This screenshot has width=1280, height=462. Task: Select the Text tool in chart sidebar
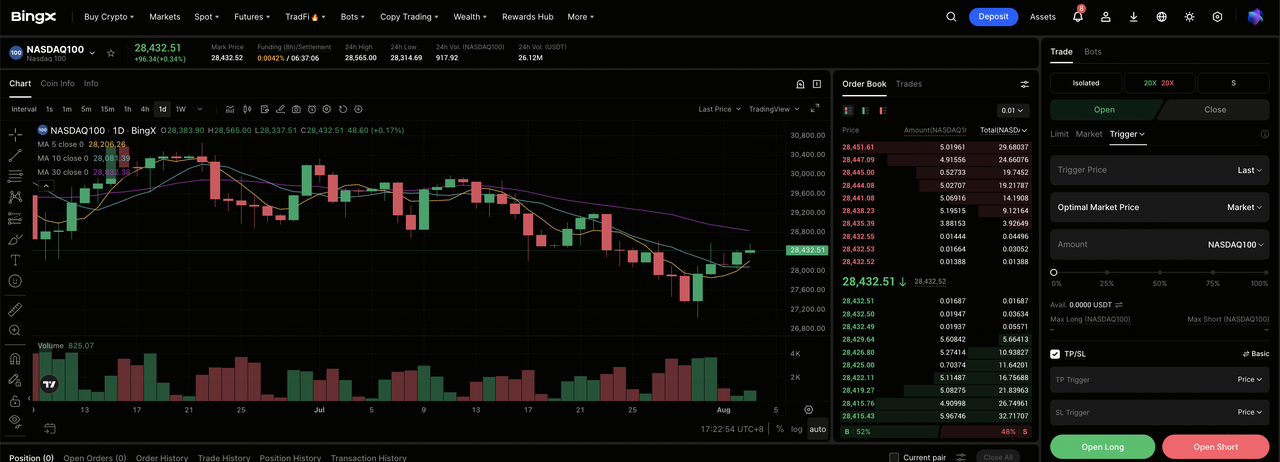tap(15, 260)
